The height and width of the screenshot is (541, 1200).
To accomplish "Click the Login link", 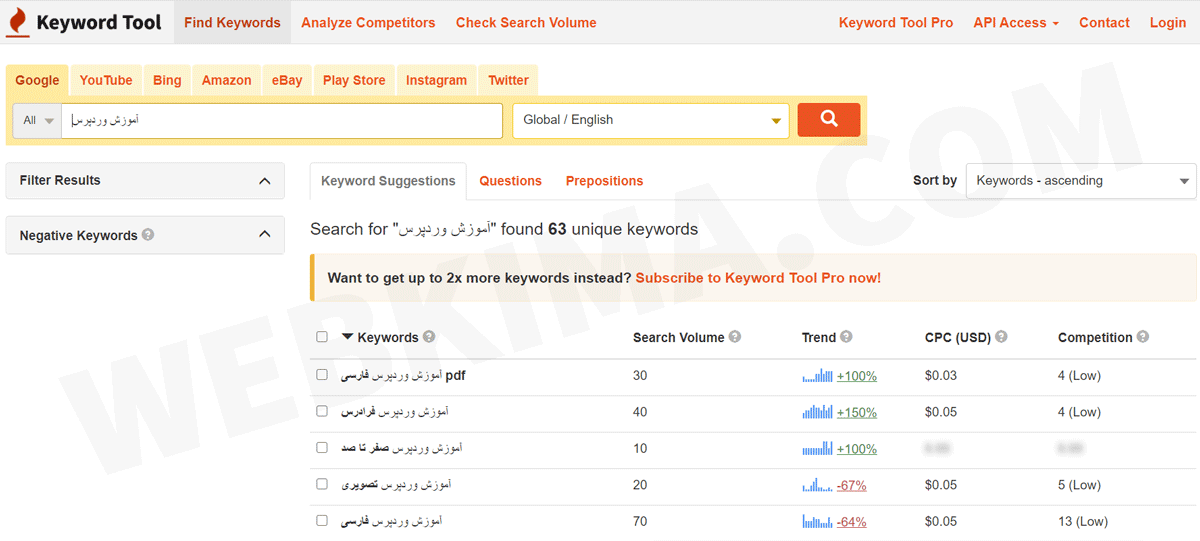I will click(1168, 22).
